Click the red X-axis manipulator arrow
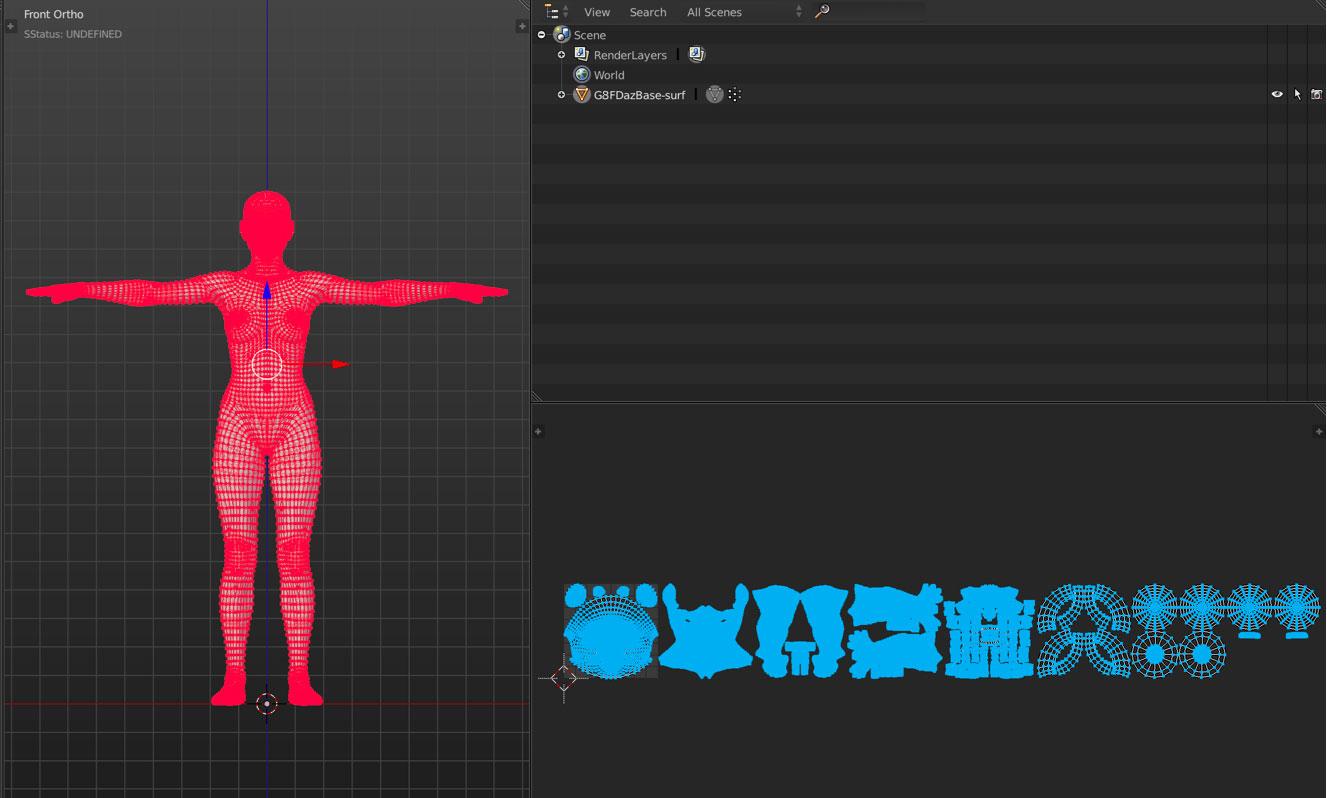This screenshot has width=1327, height=798. pos(340,364)
